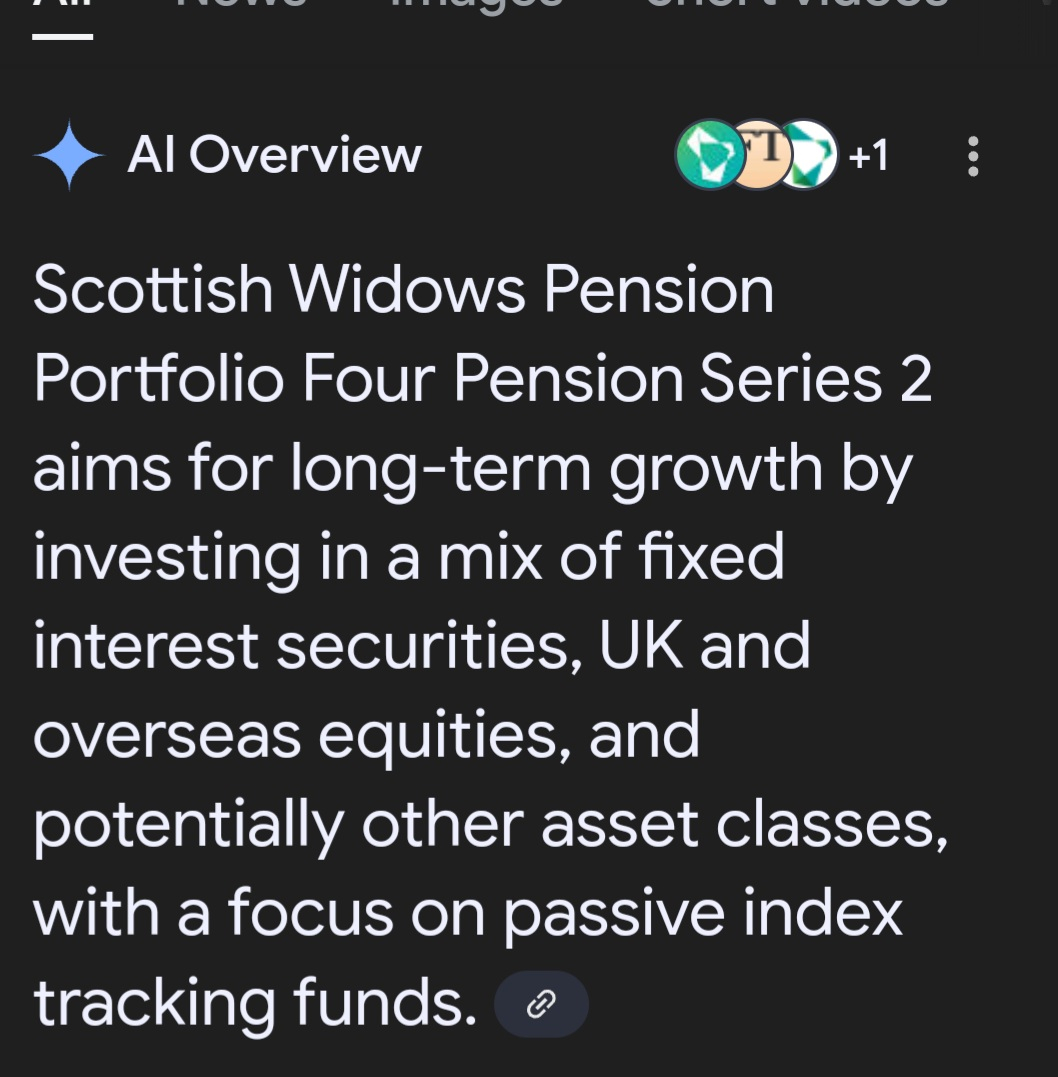Click the link chip after 'tracking funds.'
The height and width of the screenshot is (1077, 1058).
(x=541, y=1004)
